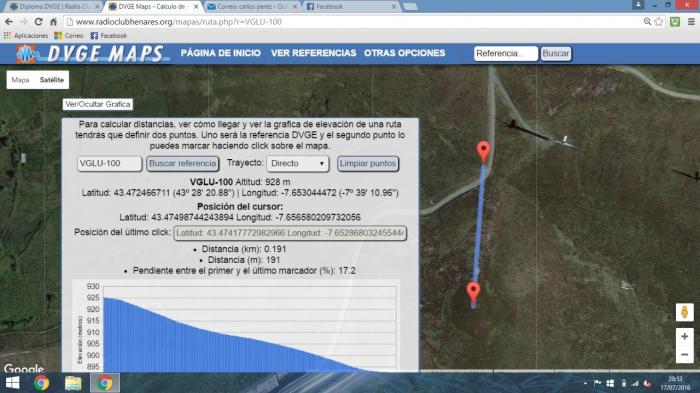Open the OTRAS OPCIONES menu
Viewport: 700px width, 393px height.
point(404,53)
